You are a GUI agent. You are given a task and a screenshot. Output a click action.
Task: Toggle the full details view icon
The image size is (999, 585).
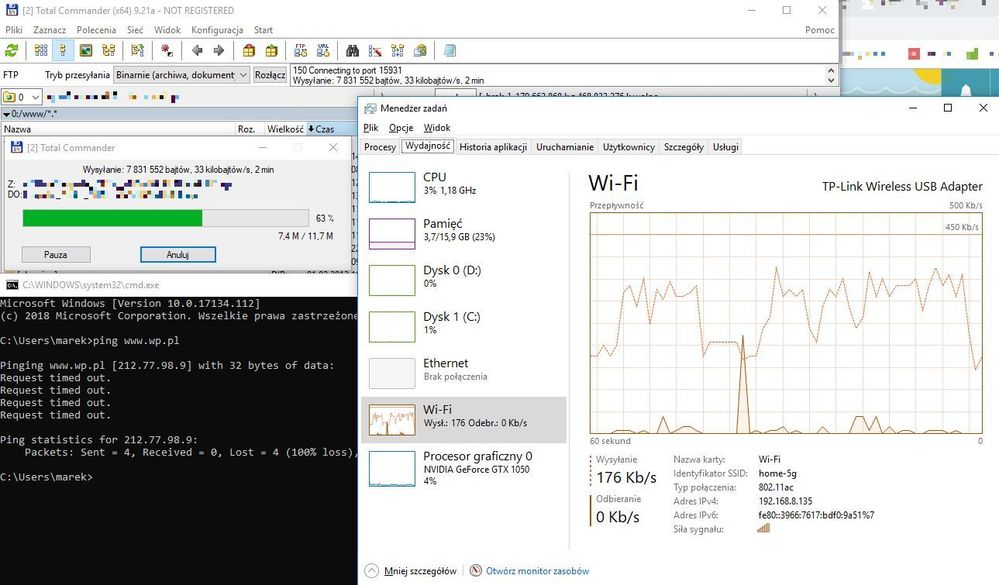pyautogui.click(x=62, y=50)
